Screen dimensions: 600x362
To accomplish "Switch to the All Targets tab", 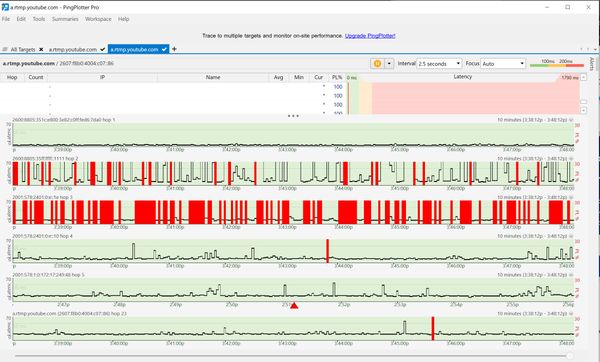I will pyautogui.click(x=23, y=49).
